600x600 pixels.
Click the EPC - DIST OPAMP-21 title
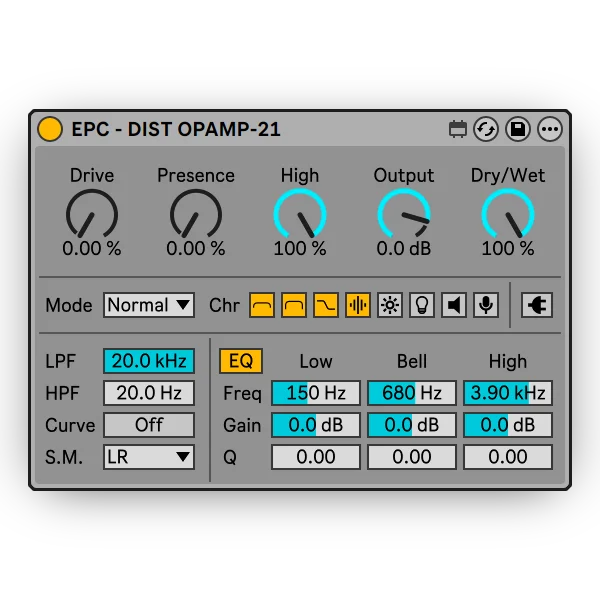(x=176, y=129)
